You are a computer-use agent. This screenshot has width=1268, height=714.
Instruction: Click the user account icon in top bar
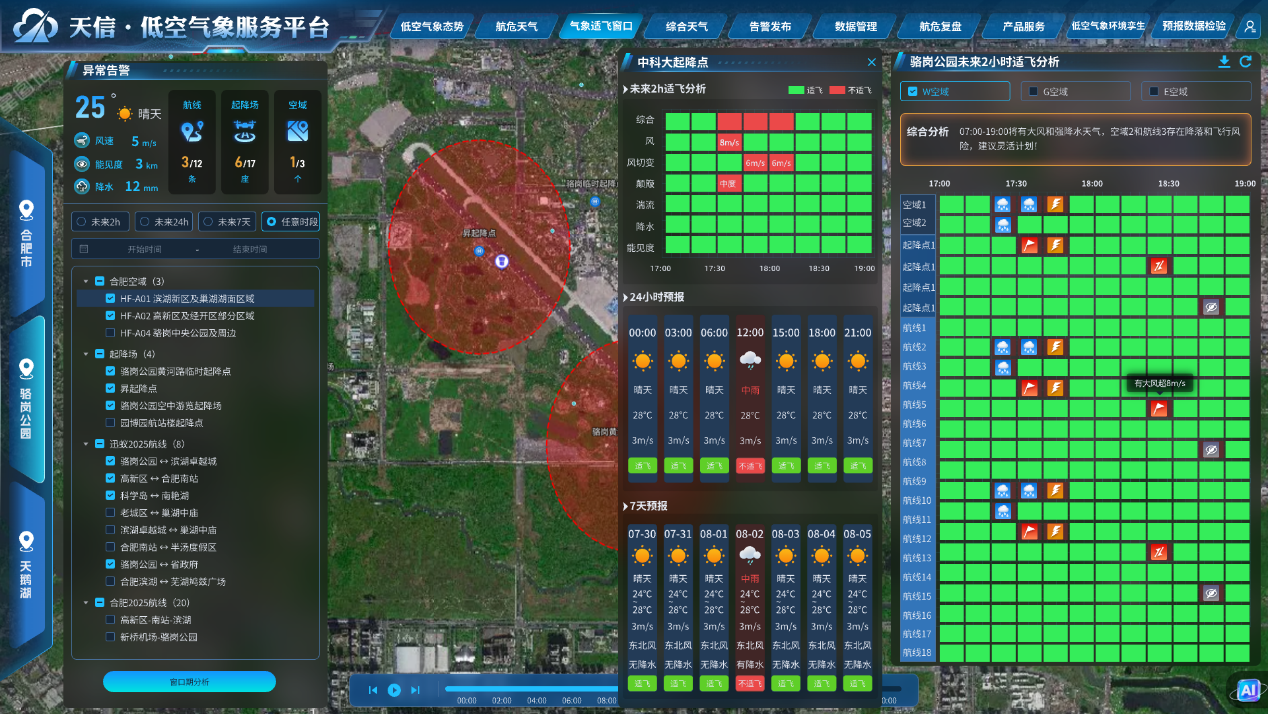[1249, 27]
